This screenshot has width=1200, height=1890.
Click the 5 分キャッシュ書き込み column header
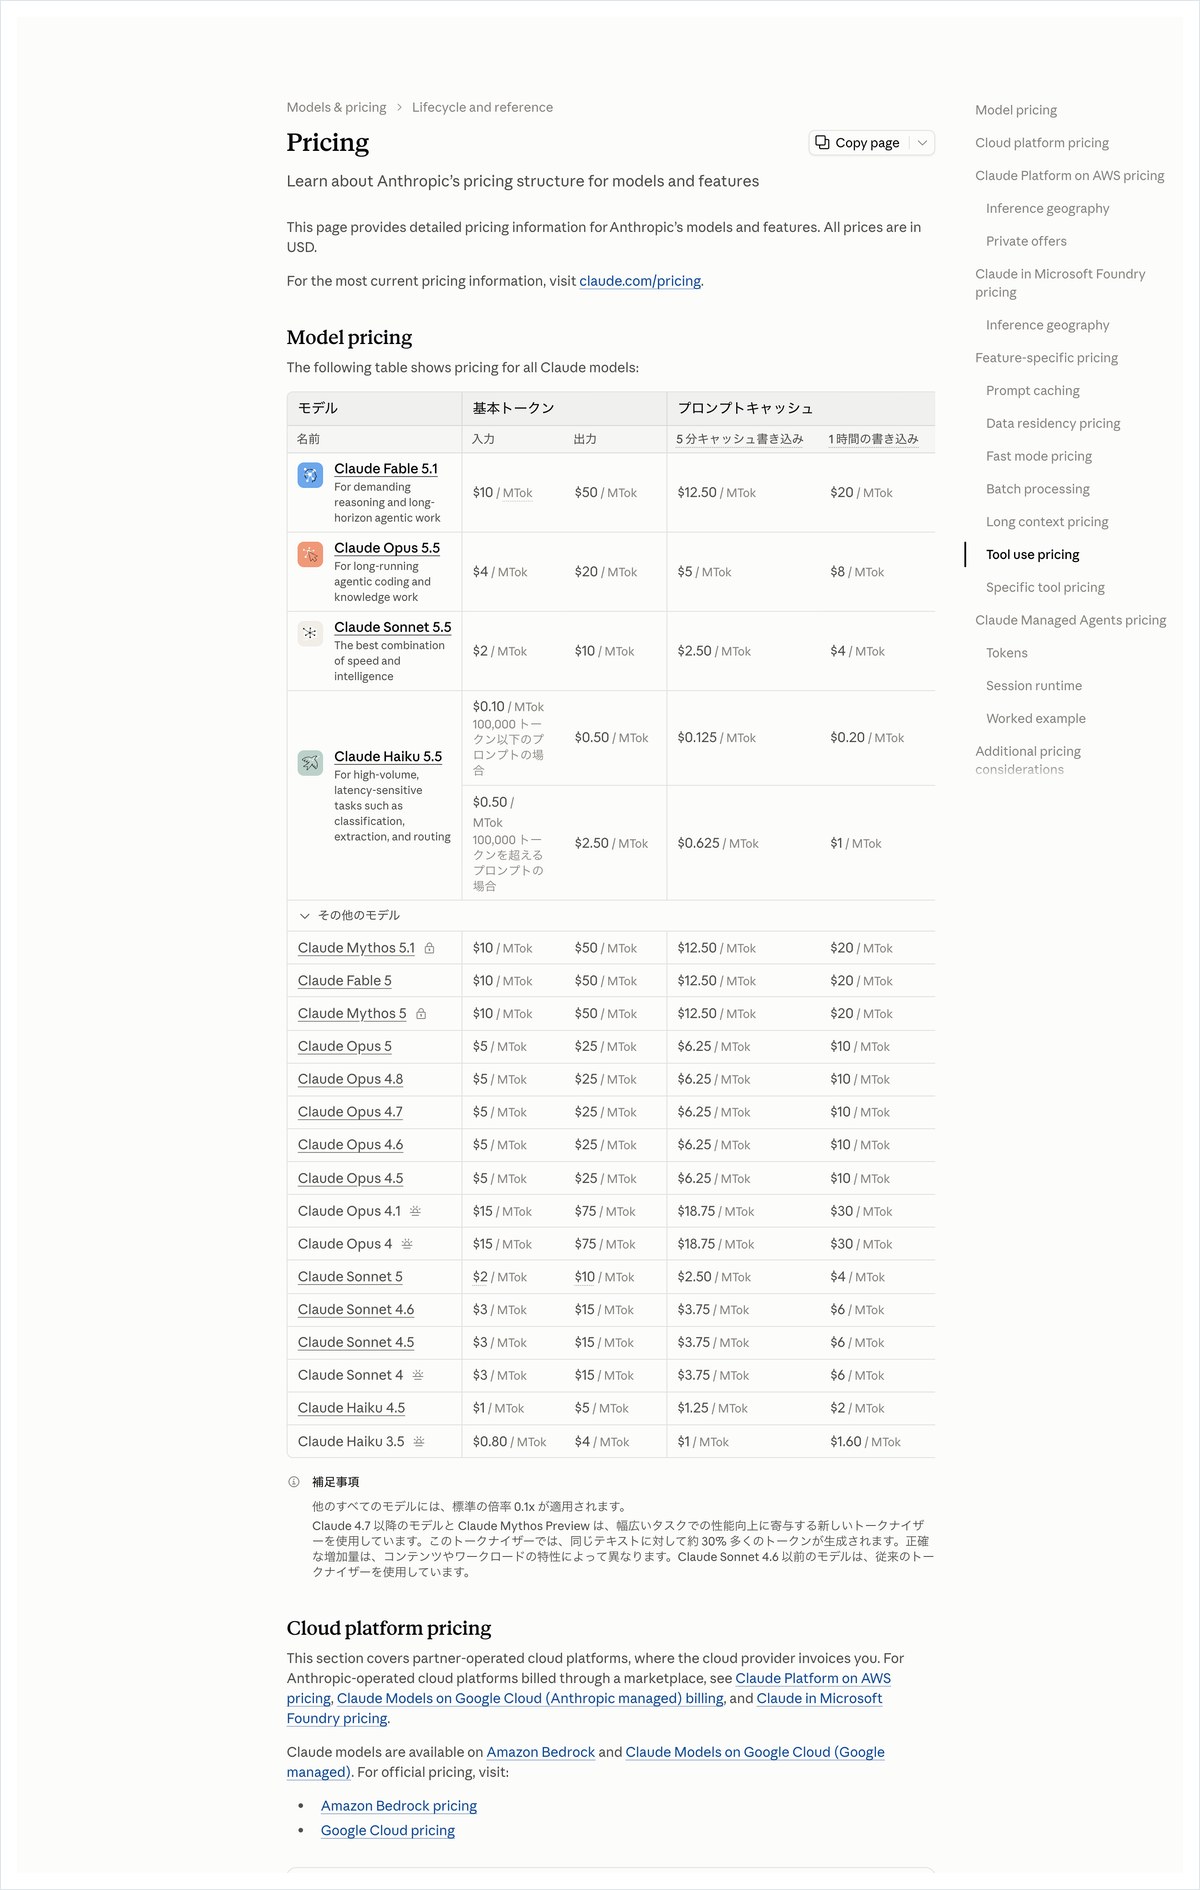click(x=740, y=439)
